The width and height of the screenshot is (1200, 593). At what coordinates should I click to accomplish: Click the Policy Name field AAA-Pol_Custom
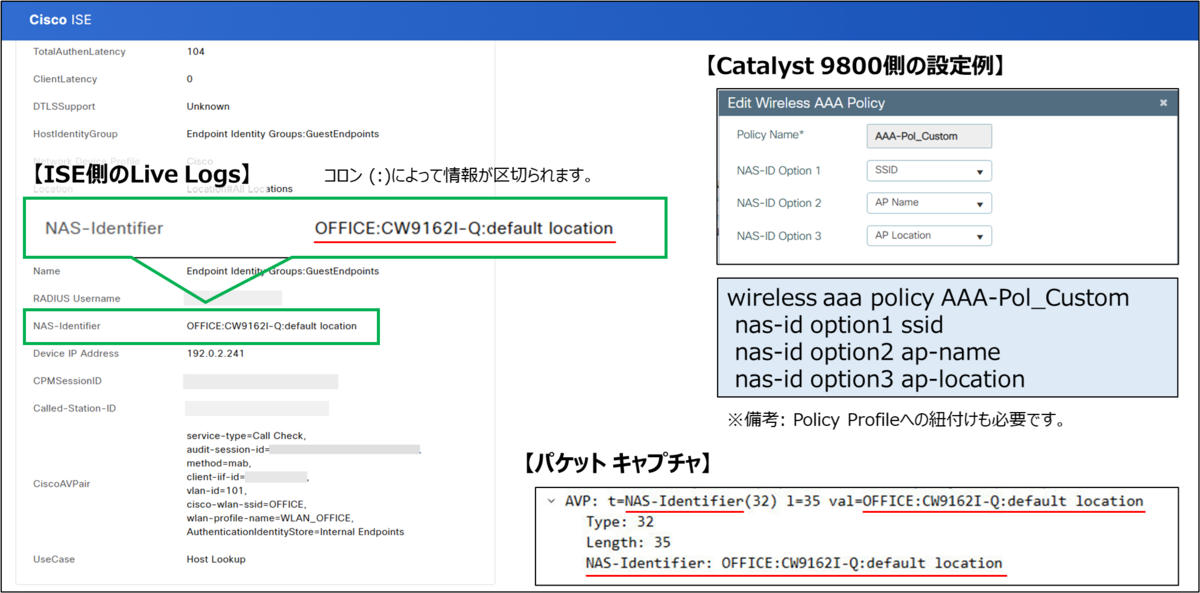929,137
